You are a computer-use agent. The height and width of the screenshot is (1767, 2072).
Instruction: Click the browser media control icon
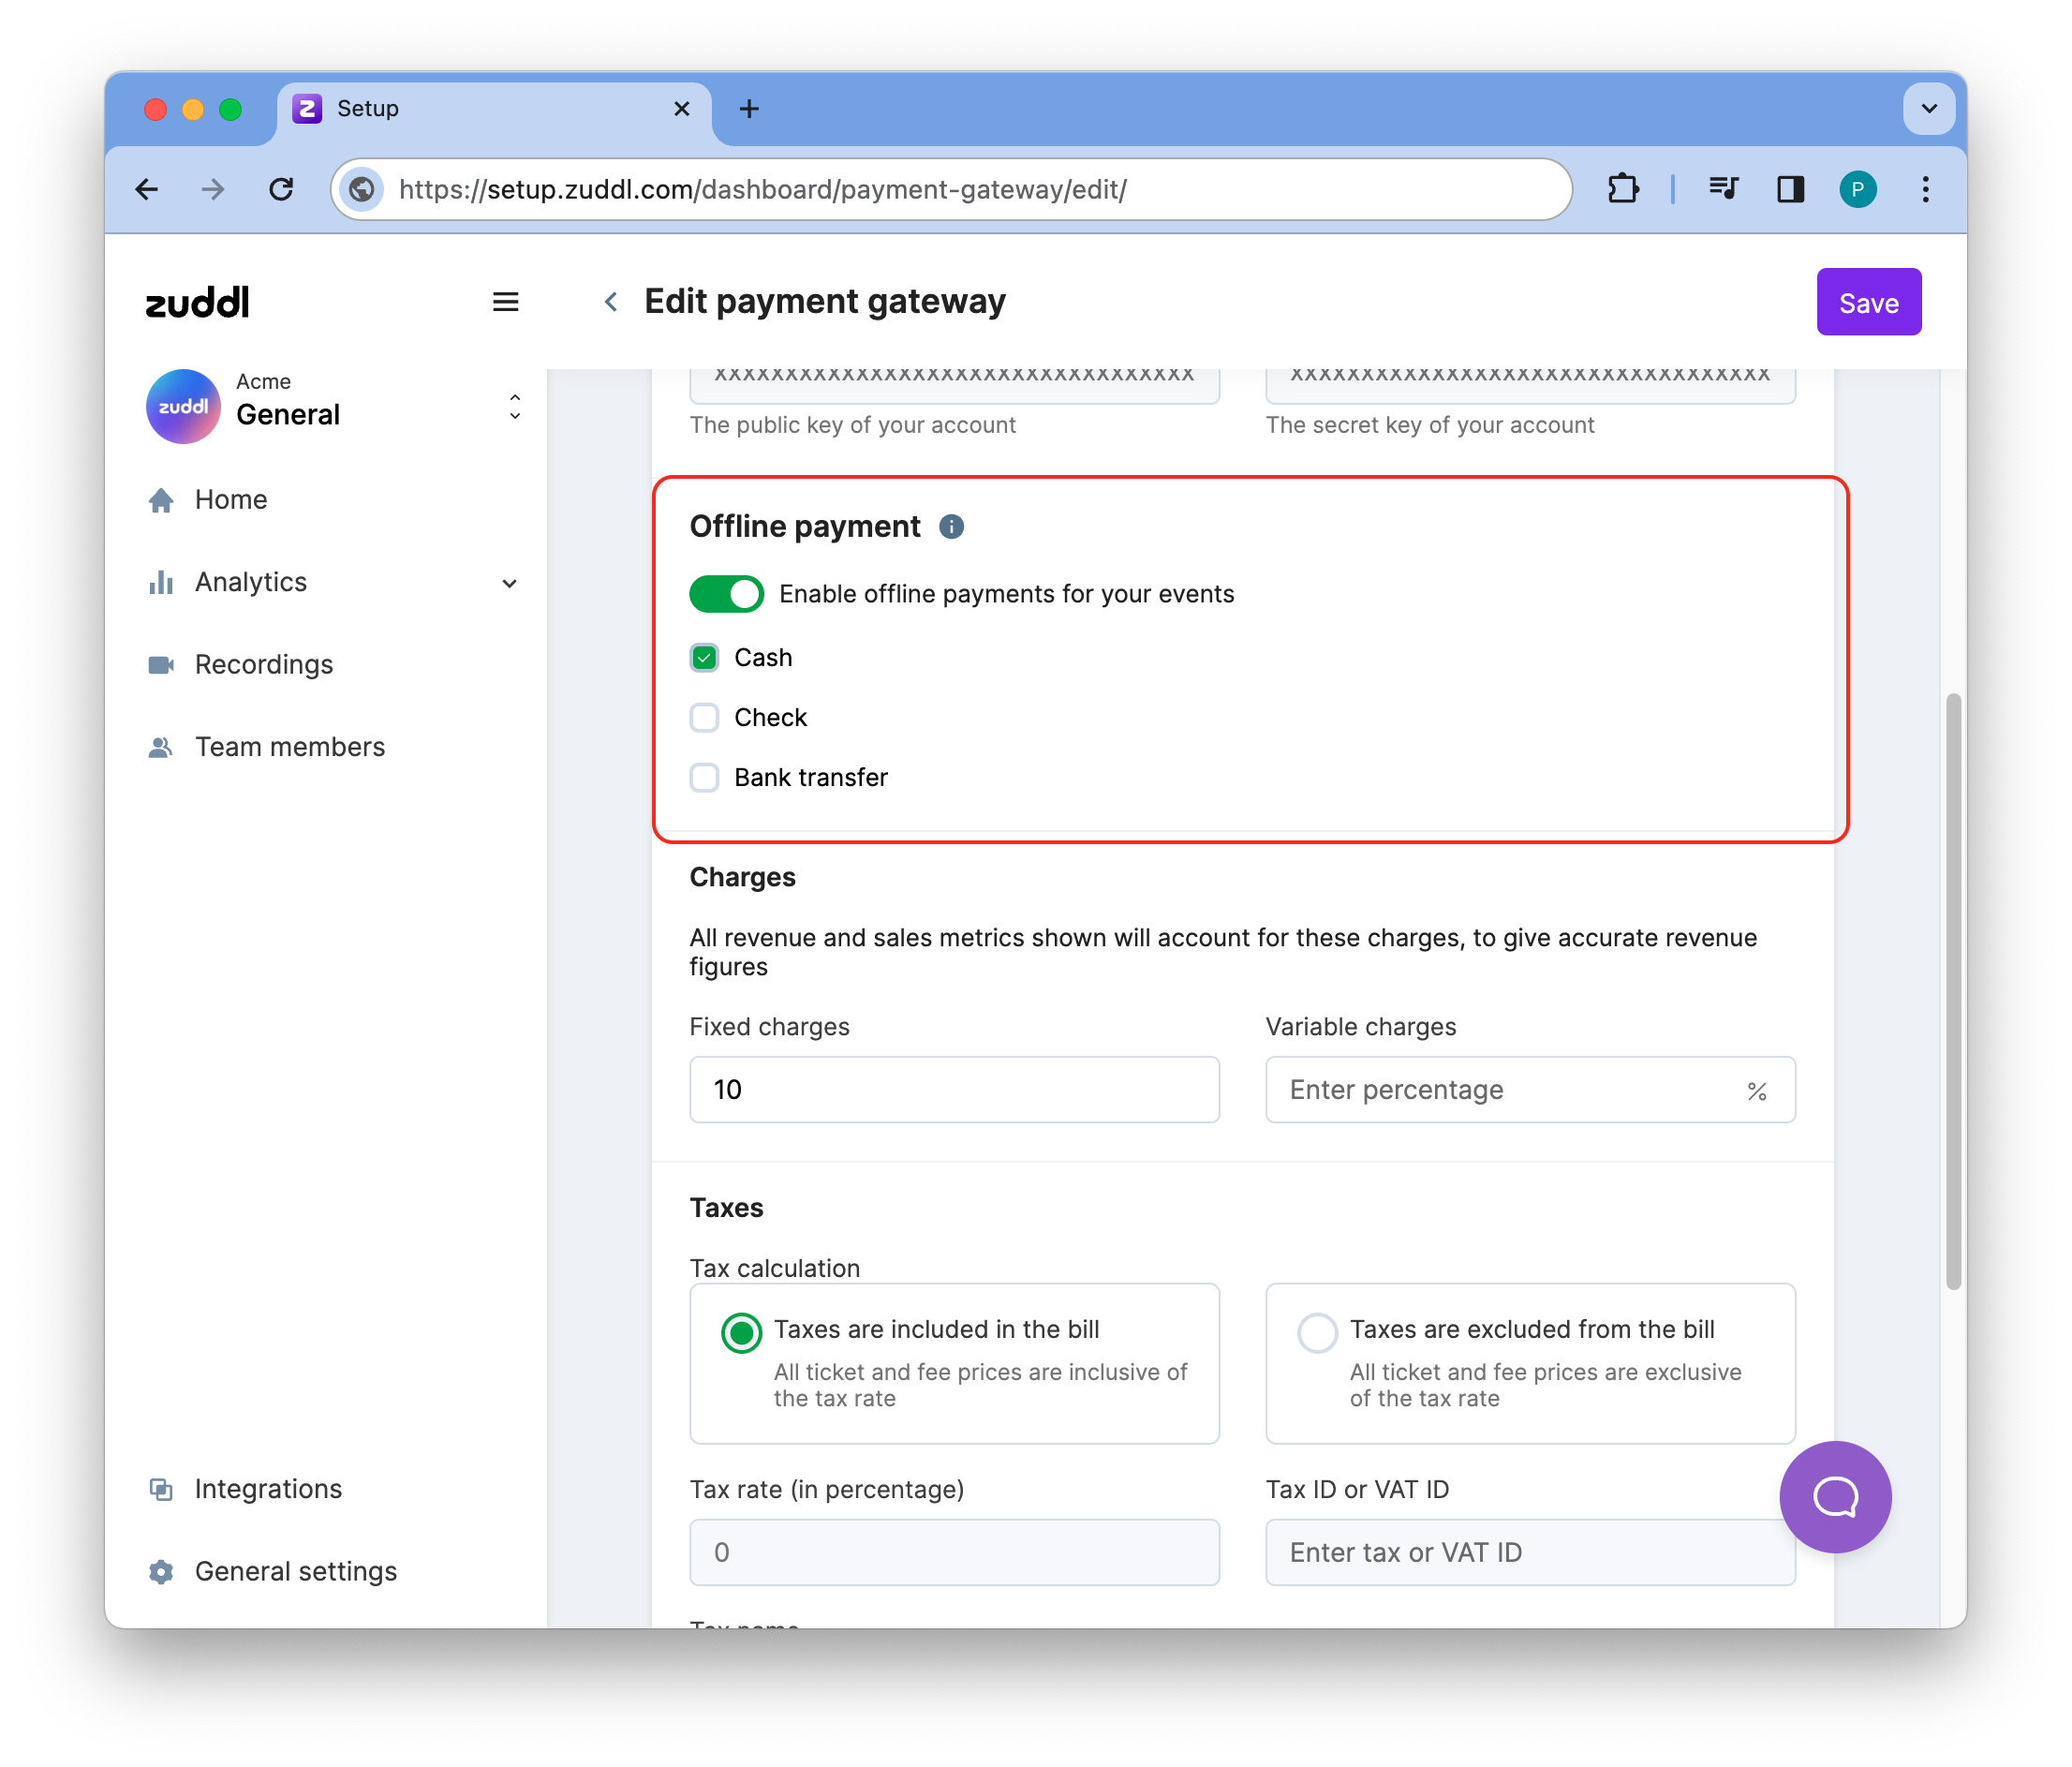click(x=1722, y=189)
